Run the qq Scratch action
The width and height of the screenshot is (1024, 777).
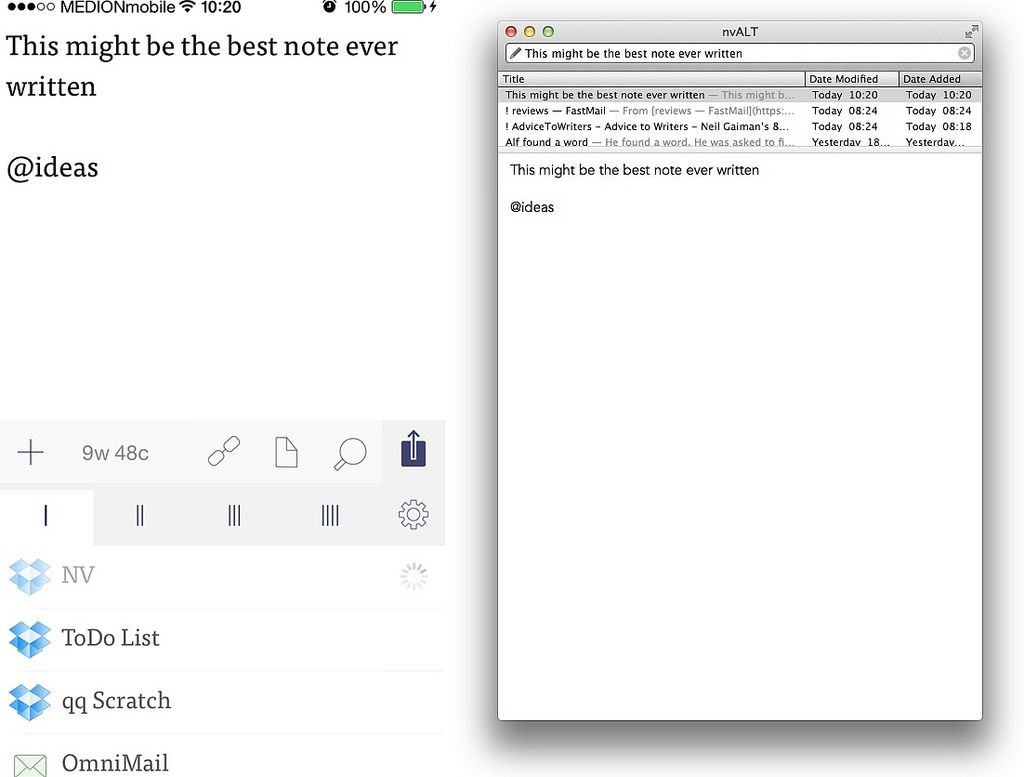(116, 701)
